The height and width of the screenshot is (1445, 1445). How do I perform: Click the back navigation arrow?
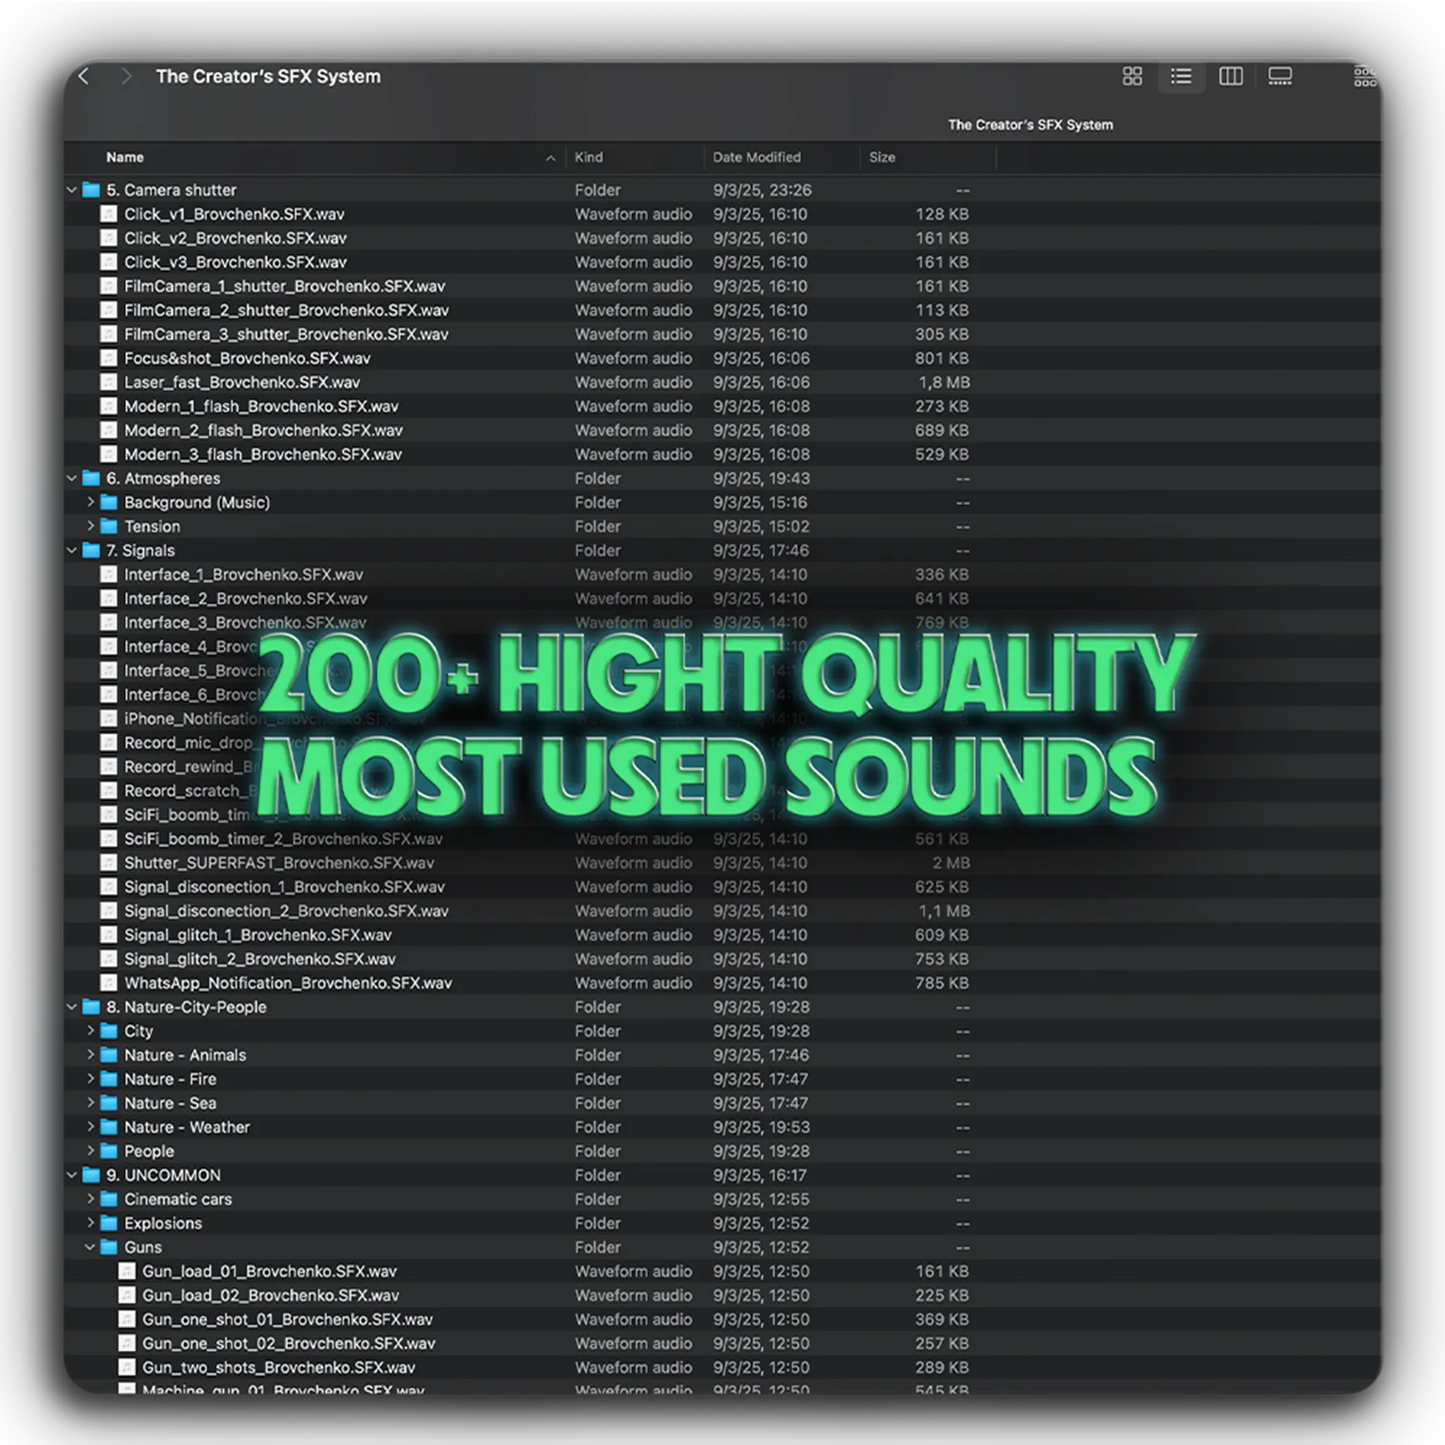[x=83, y=76]
